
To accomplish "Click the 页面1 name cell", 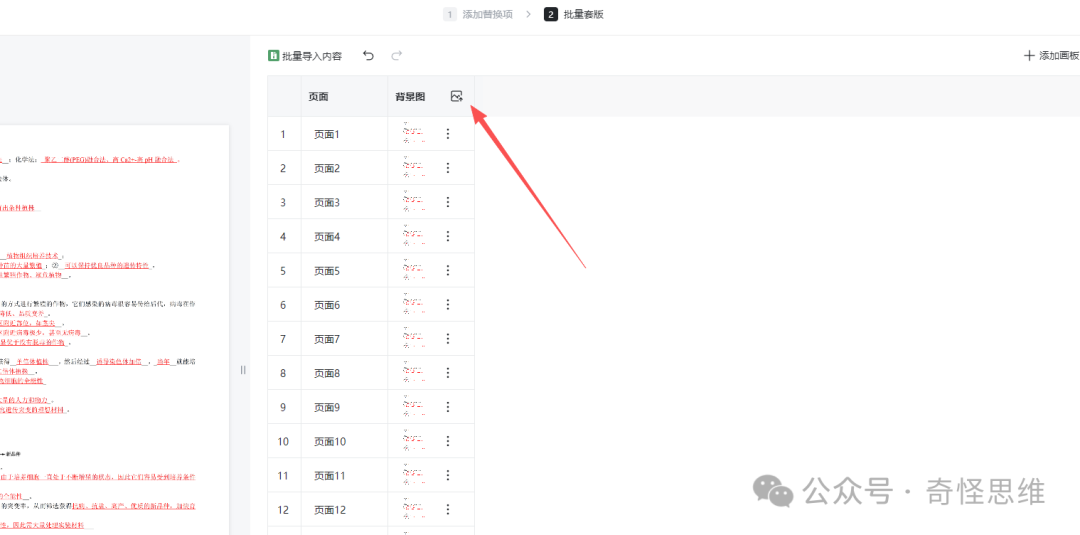I will (344, 134).
